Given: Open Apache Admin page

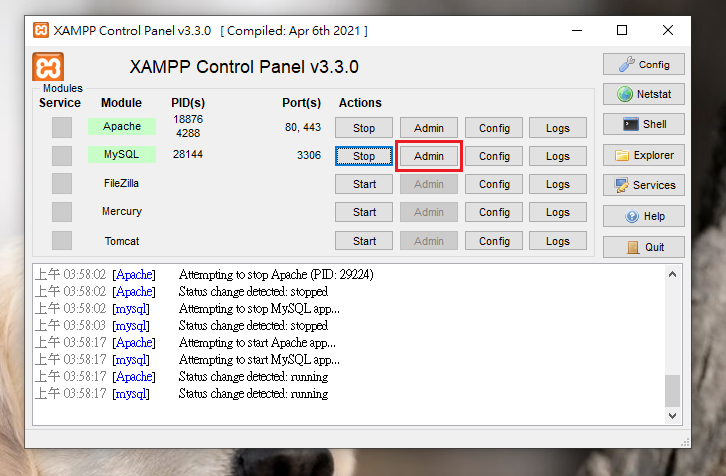Looking at the screenshot, I should [x=429, y=128].
